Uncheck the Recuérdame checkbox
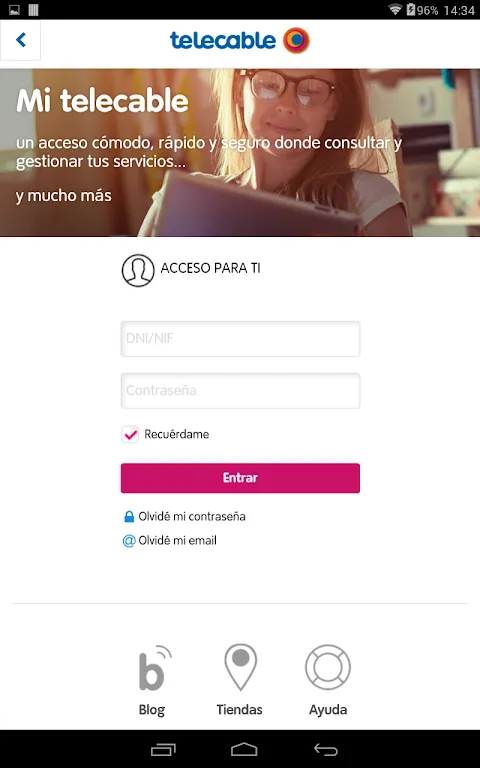Screen dimensions: 480x768 (130, 434)
